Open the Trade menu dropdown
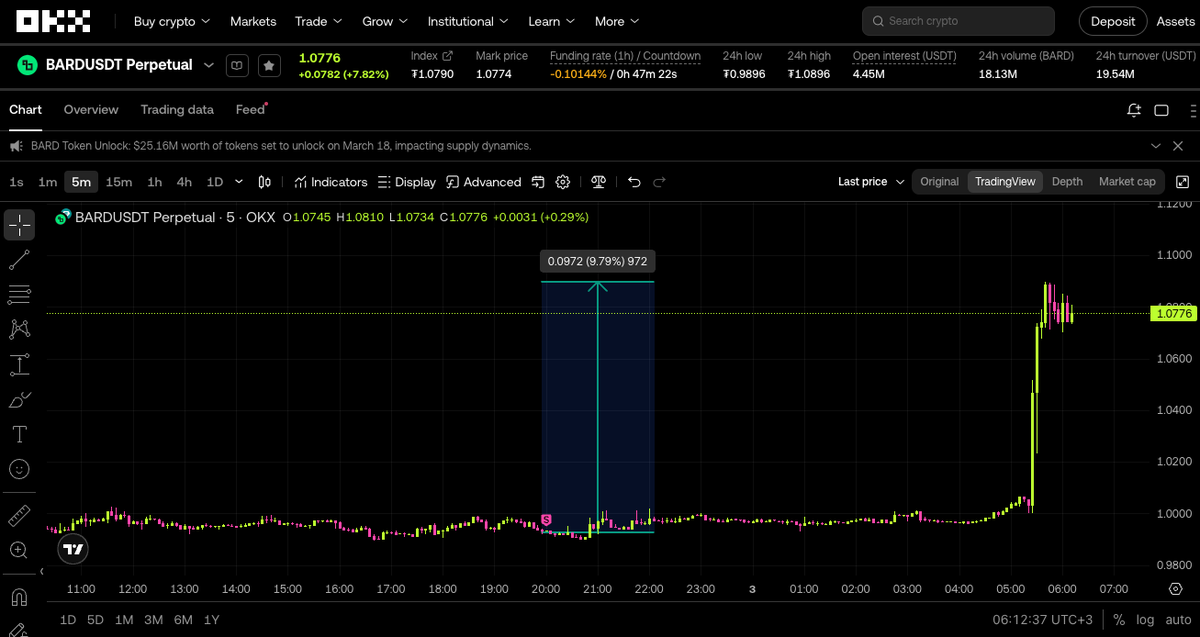Screen dimensions: 1200x637 [318, 21]
